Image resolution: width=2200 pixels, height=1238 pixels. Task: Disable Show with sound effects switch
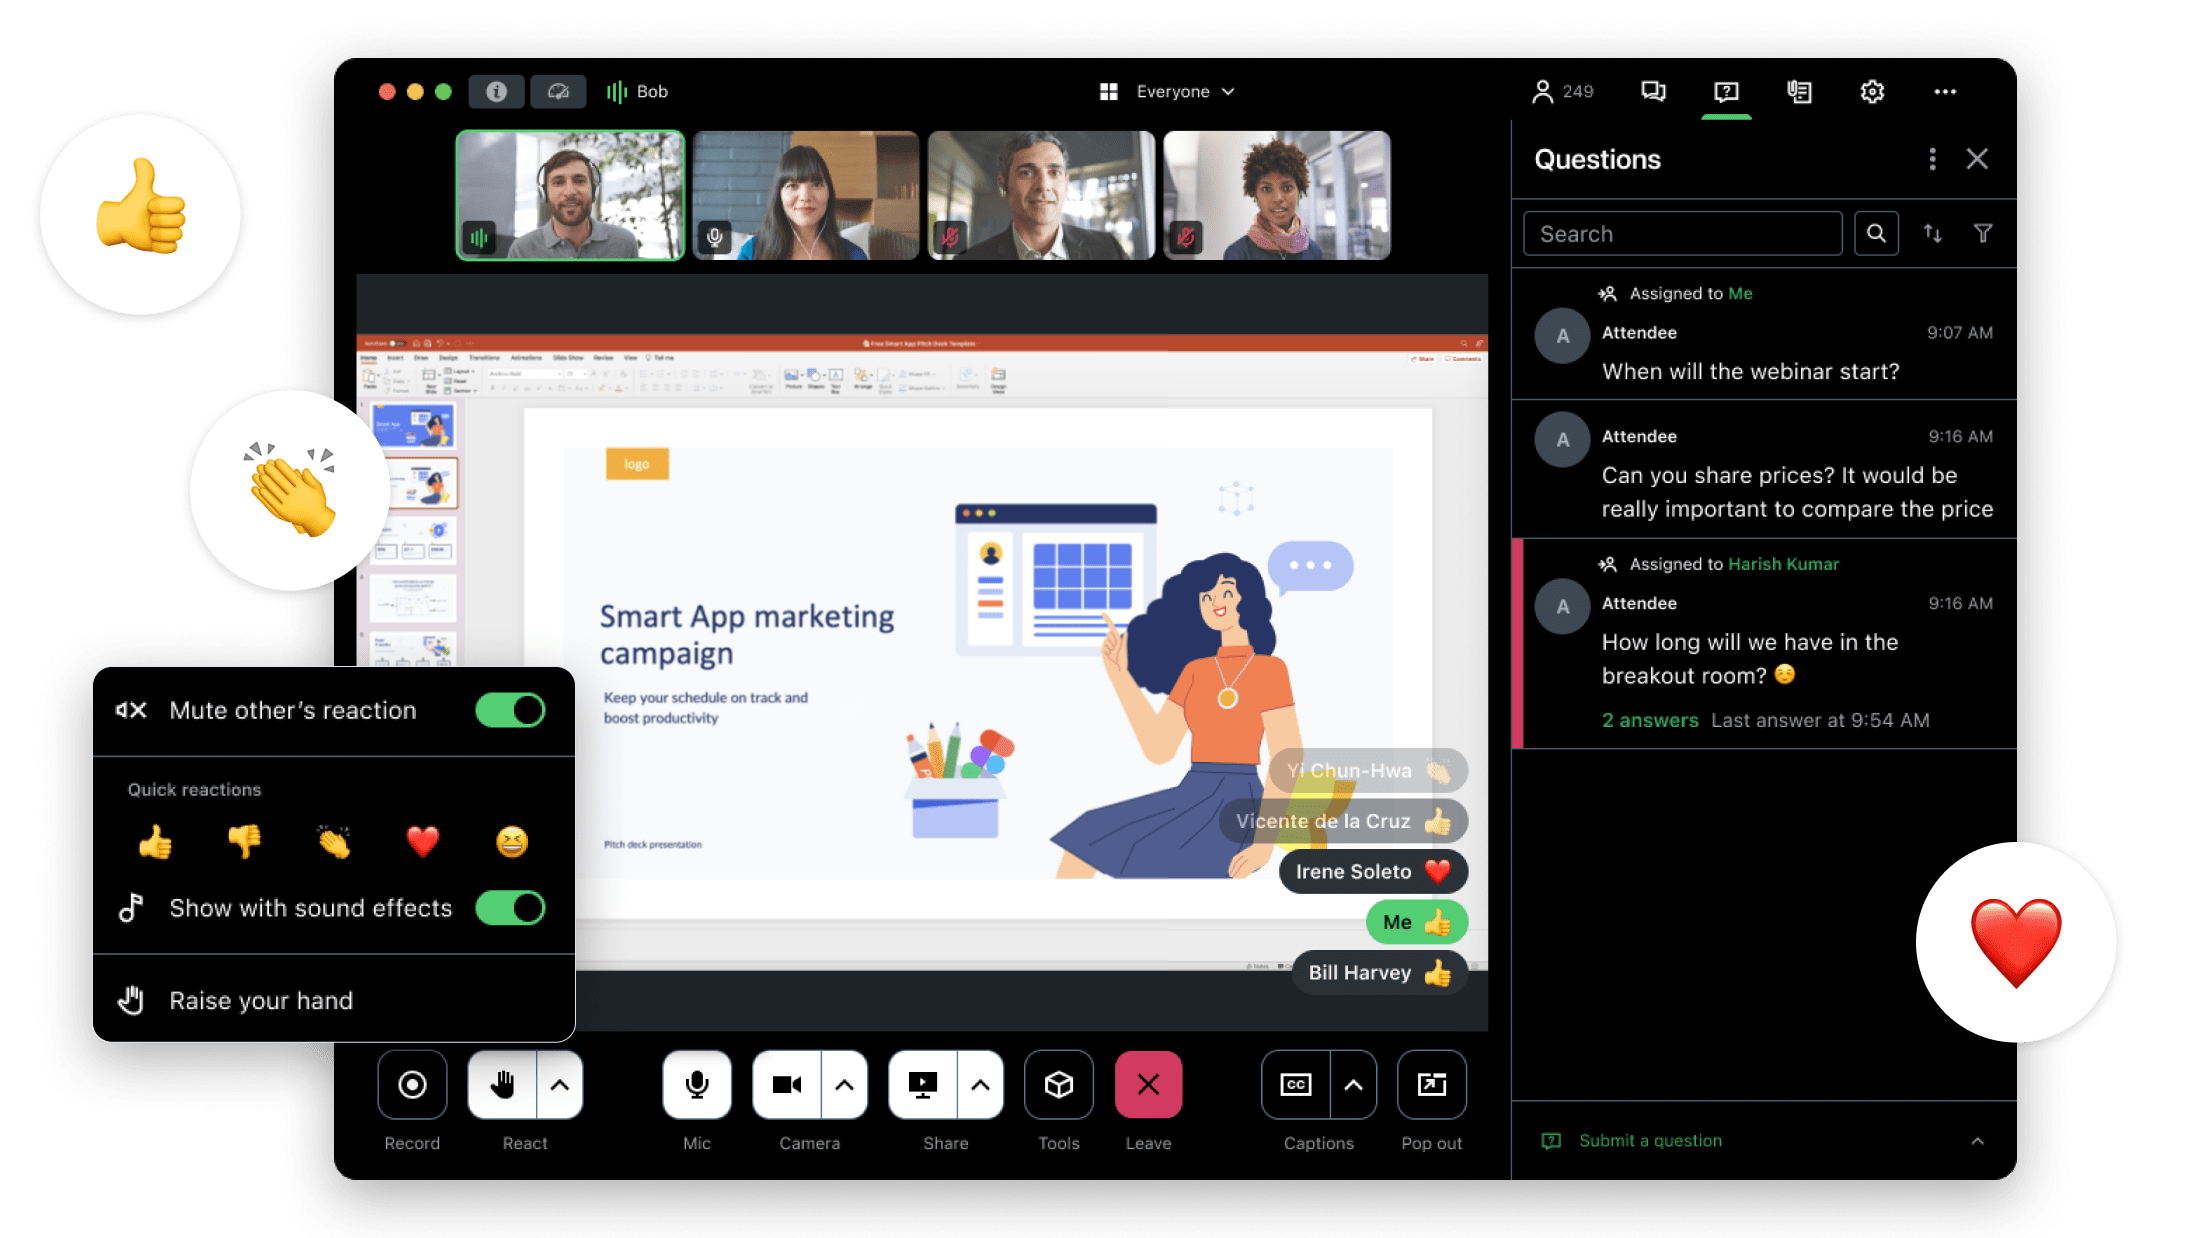pos(510,908)
